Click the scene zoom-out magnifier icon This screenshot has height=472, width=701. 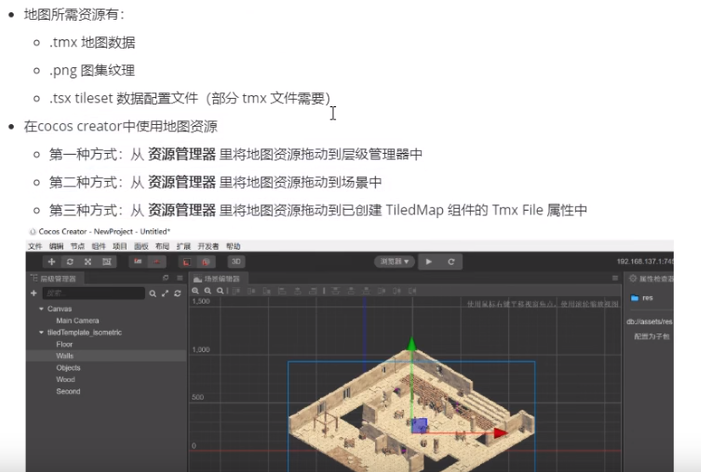point(207,291)
